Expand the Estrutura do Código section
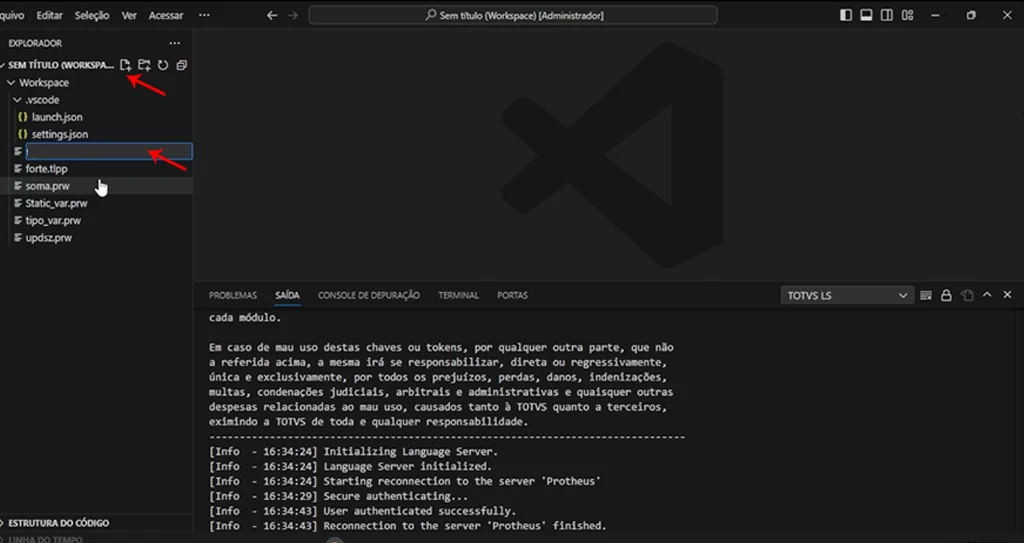The height and width of the screenshot is (543, 1024). pos(59,523)
